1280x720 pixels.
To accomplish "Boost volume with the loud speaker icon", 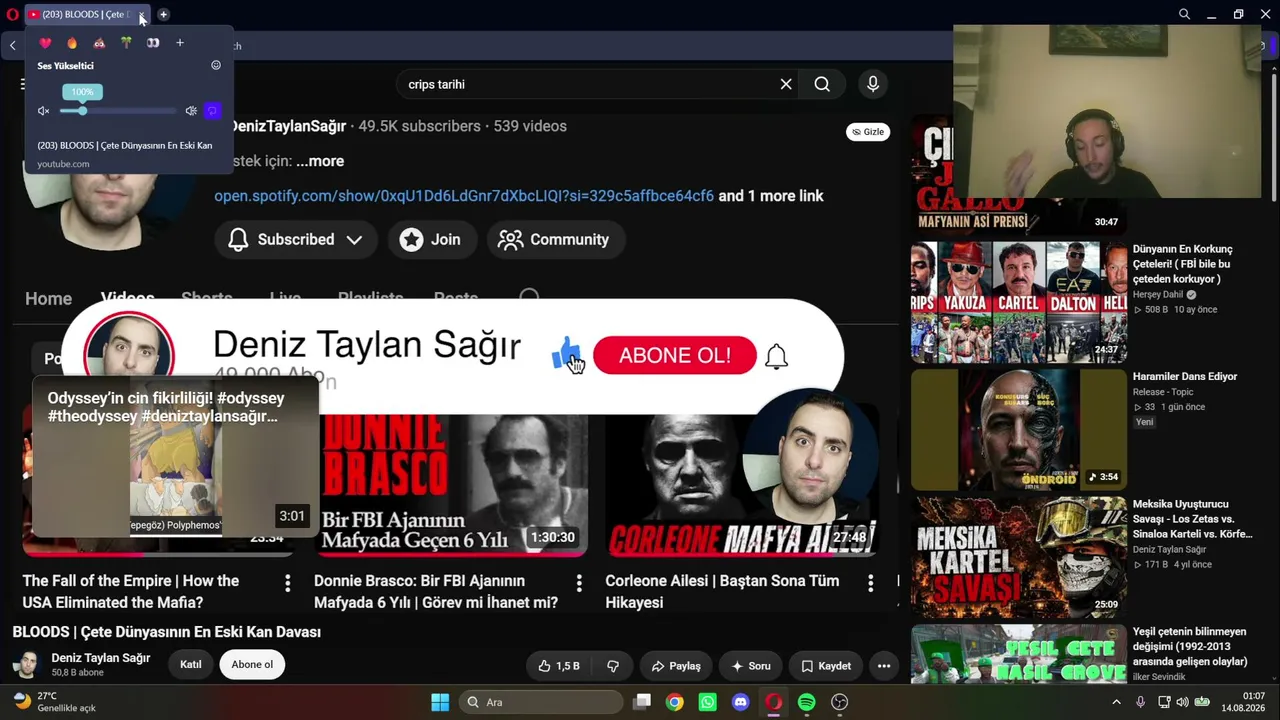I will pyautogui.click(x=191, y=111).
